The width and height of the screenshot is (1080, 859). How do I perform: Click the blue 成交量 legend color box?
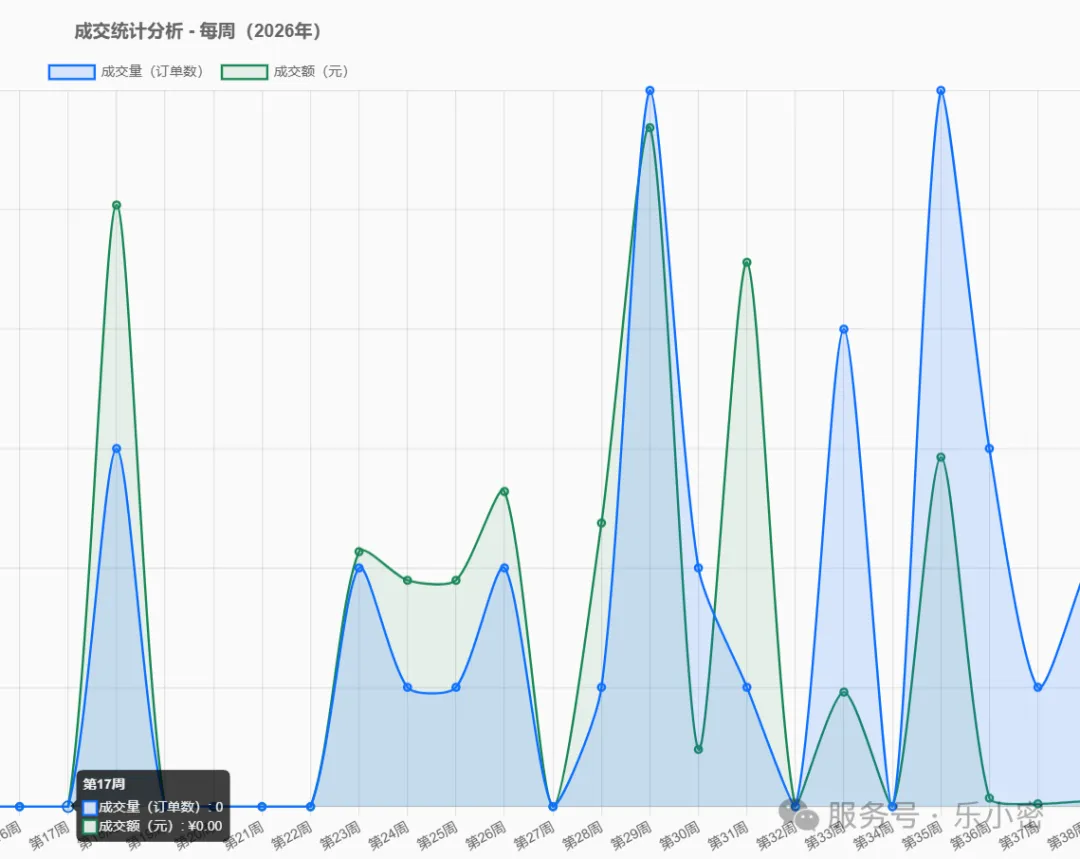[72, 72]
